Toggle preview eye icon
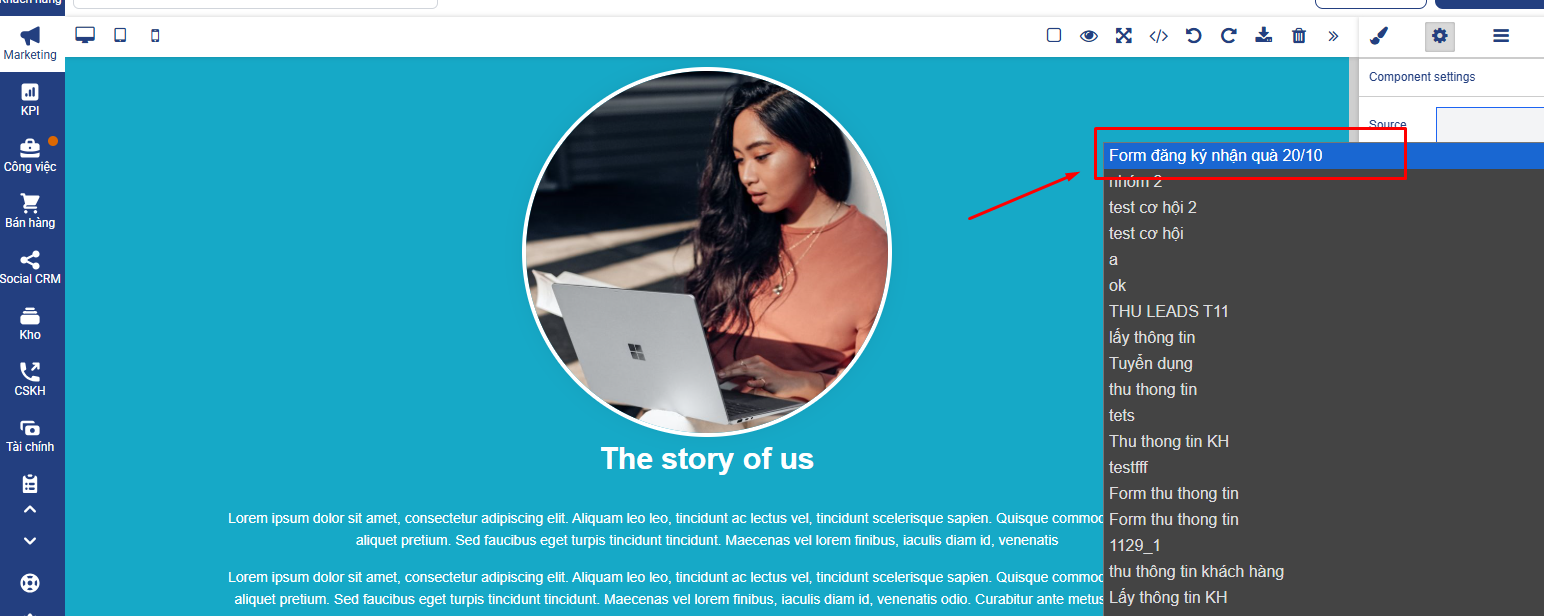The width and height of the screenshot is (1544, 616). pos(1089,36)
